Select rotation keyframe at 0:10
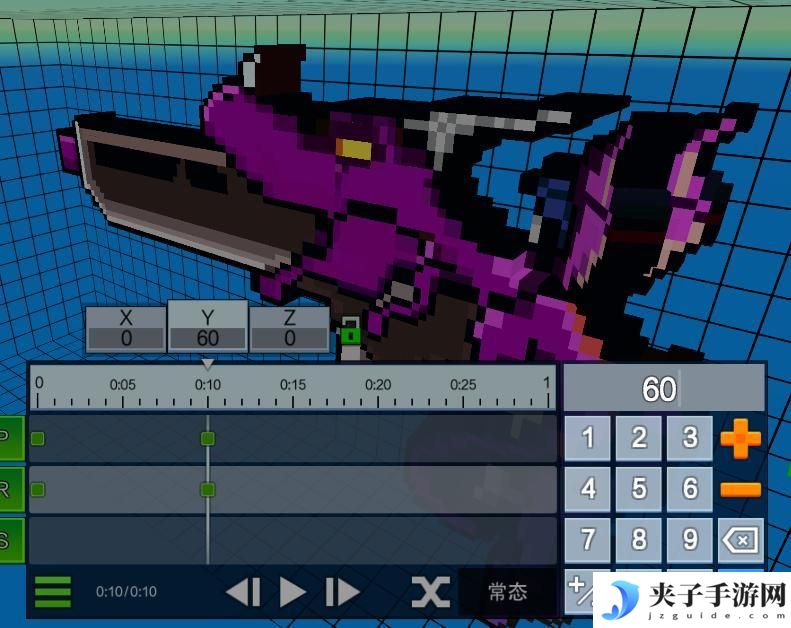Image resolution: width=791 pixels, height=628 pixels. click(x=207, y=489)
